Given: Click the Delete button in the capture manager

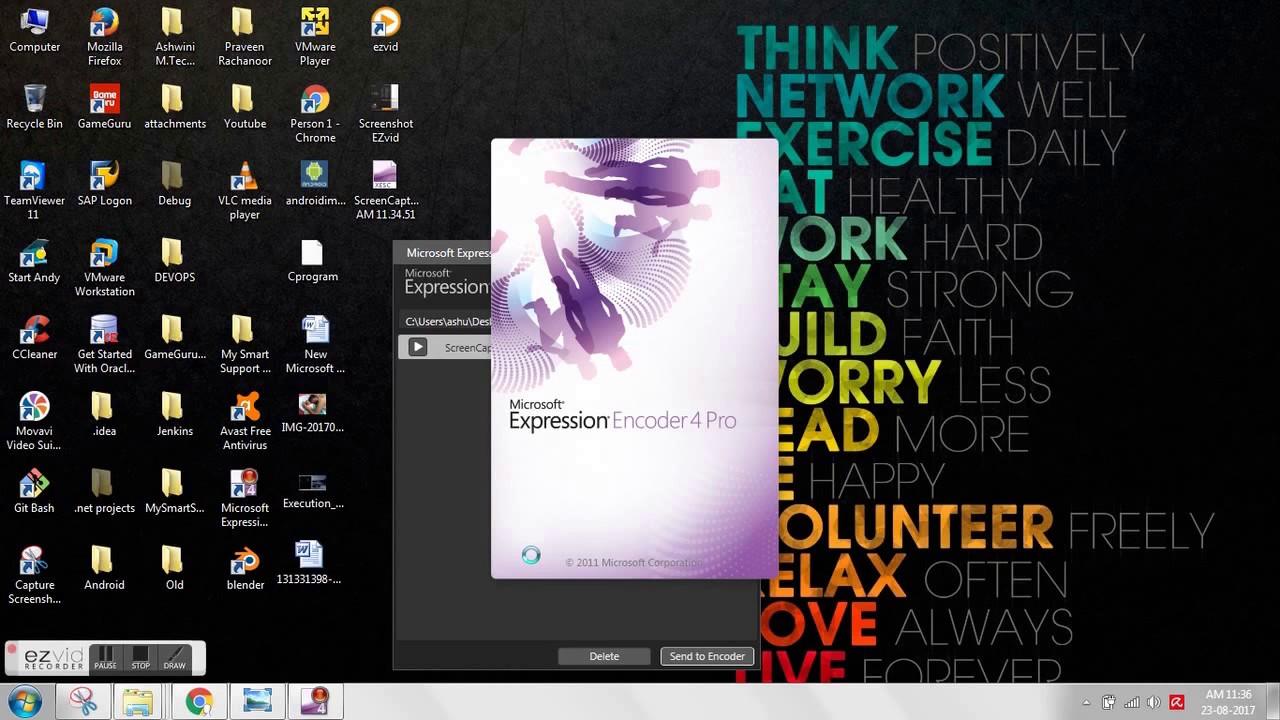Looking at the screenshot, I should coord(604,656).
